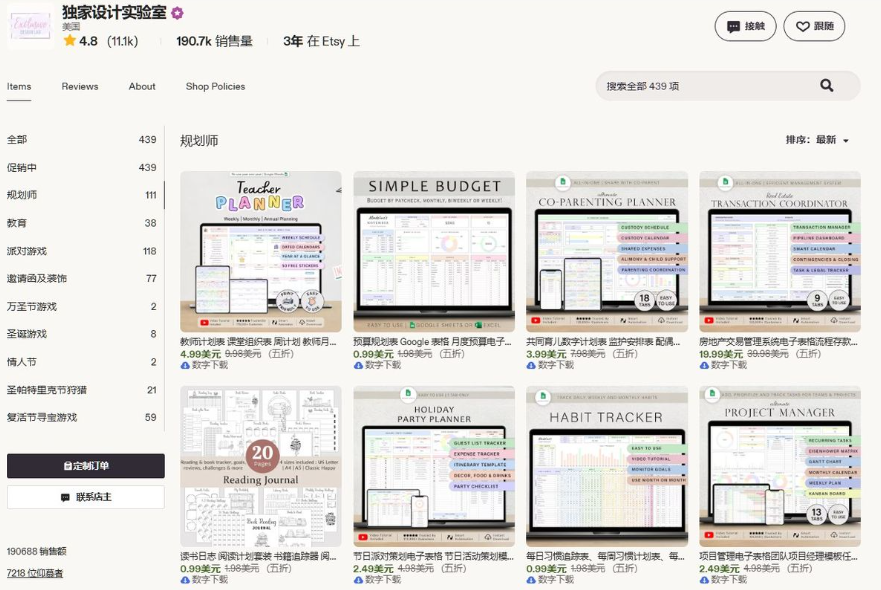Open the Project Manager product thumbnail
Viewport: 881px width, 590px height.
780,466
